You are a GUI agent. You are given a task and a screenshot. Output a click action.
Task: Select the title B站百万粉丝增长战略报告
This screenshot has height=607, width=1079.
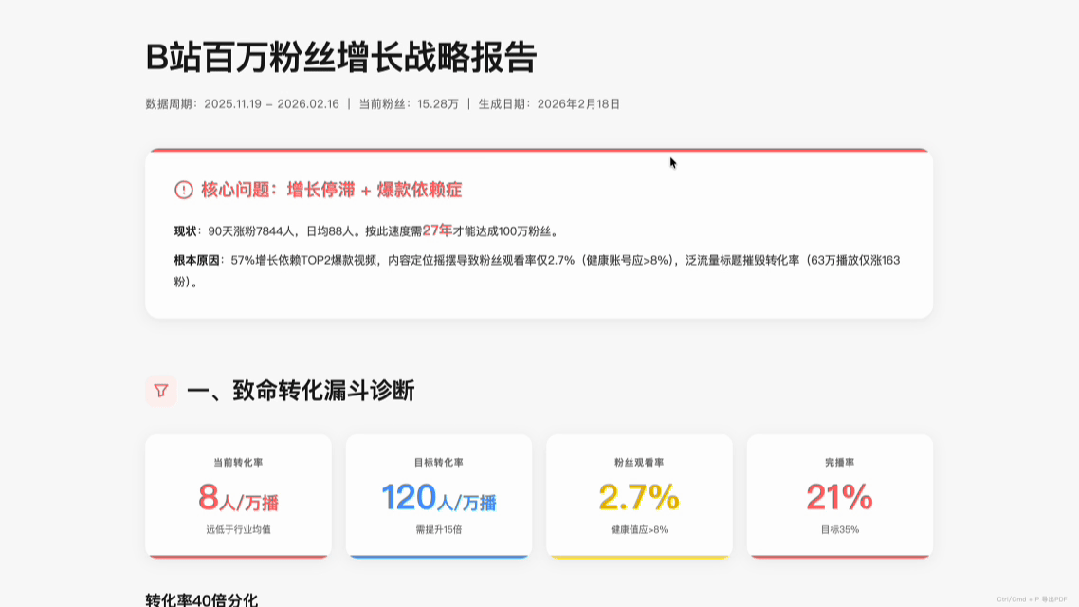pos(341,57)
